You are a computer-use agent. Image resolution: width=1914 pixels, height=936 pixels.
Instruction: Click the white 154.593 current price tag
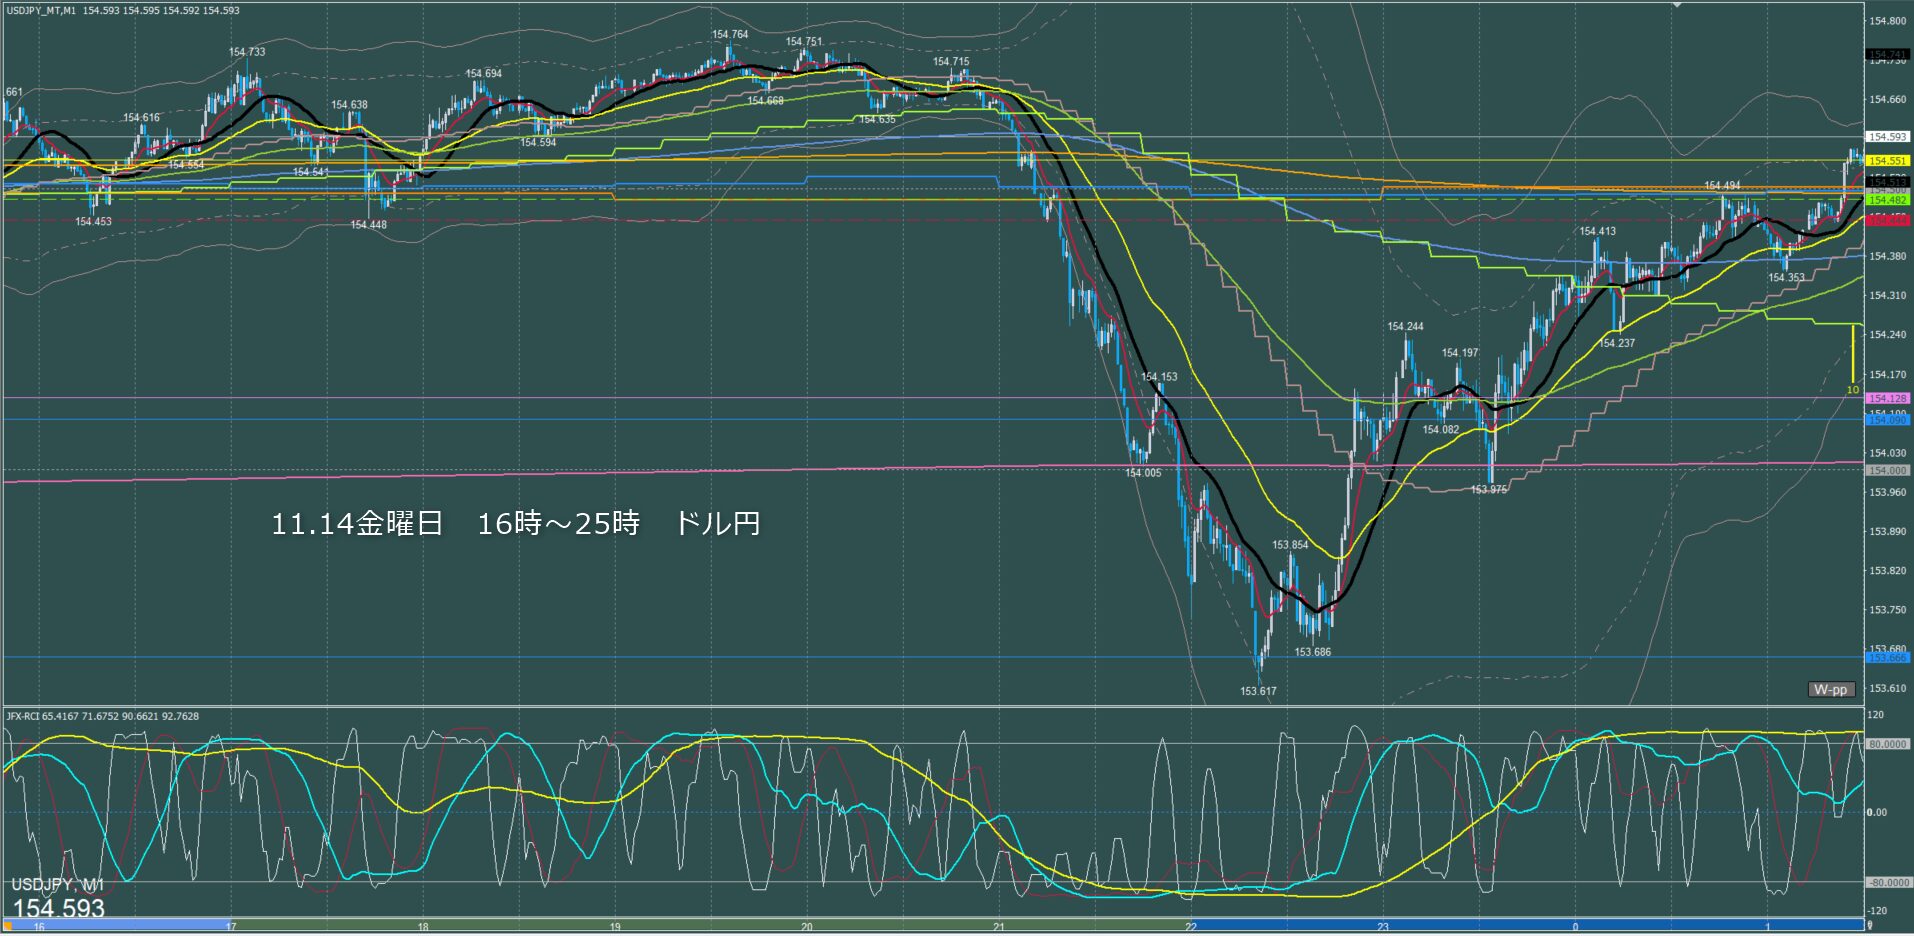click(1887, 137)
